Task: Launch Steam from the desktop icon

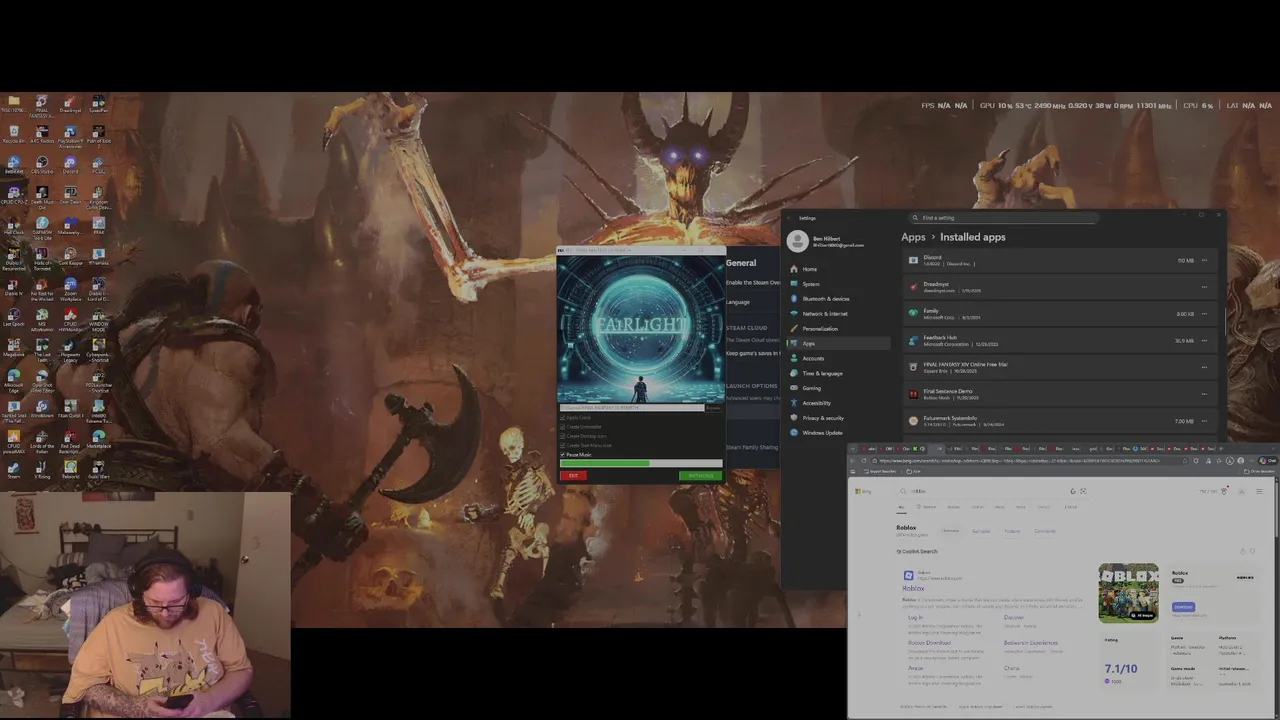Action: point(13,468)
